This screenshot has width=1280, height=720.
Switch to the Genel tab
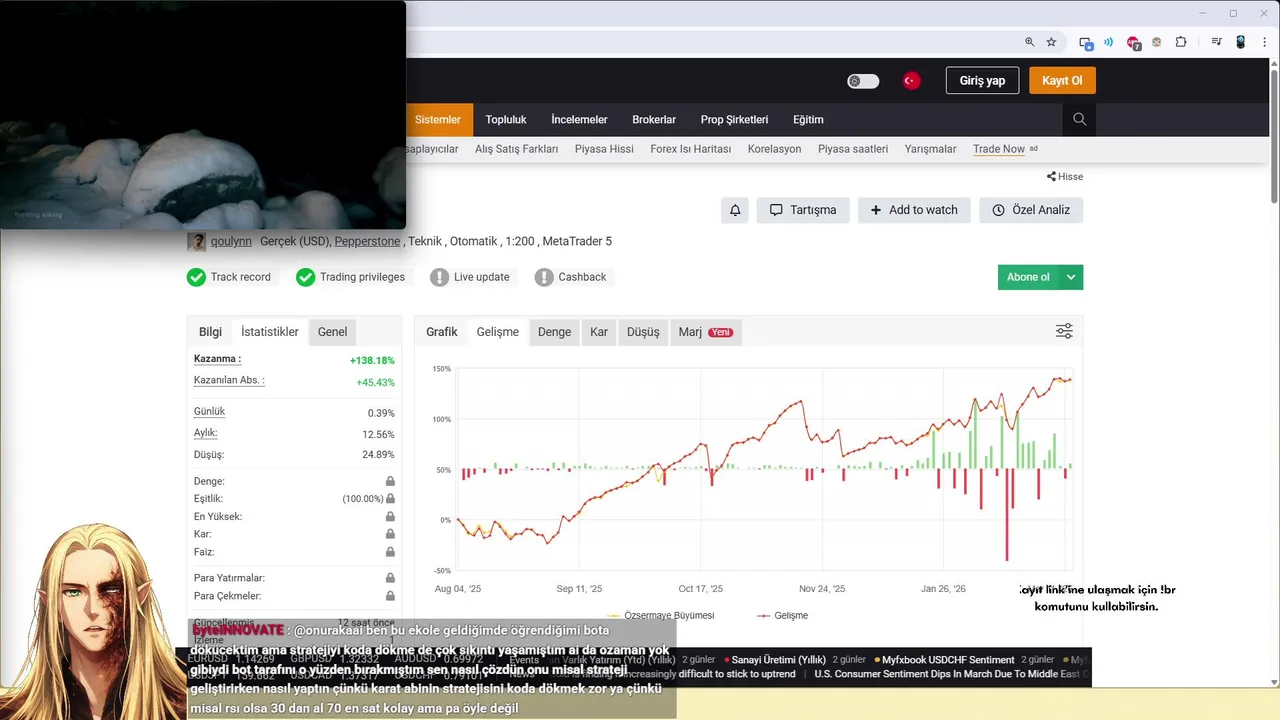tap(332, 332)
